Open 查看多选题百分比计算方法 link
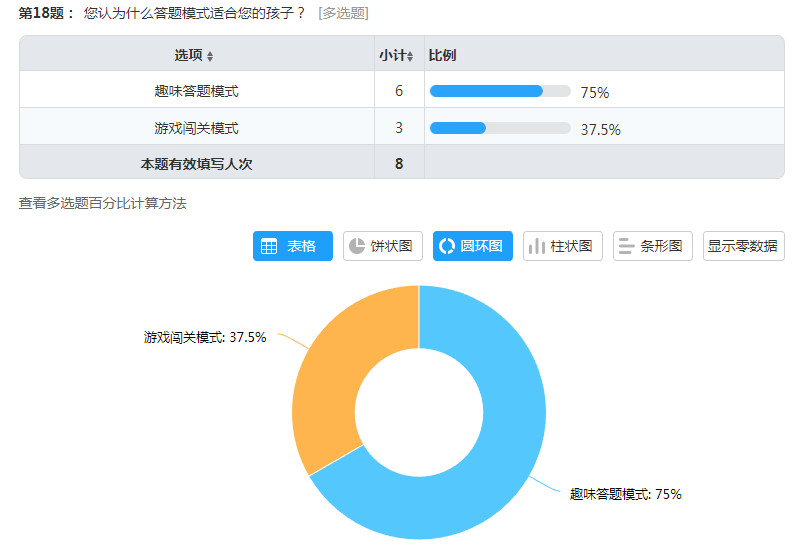793x547 pixels. coord(103,203)
